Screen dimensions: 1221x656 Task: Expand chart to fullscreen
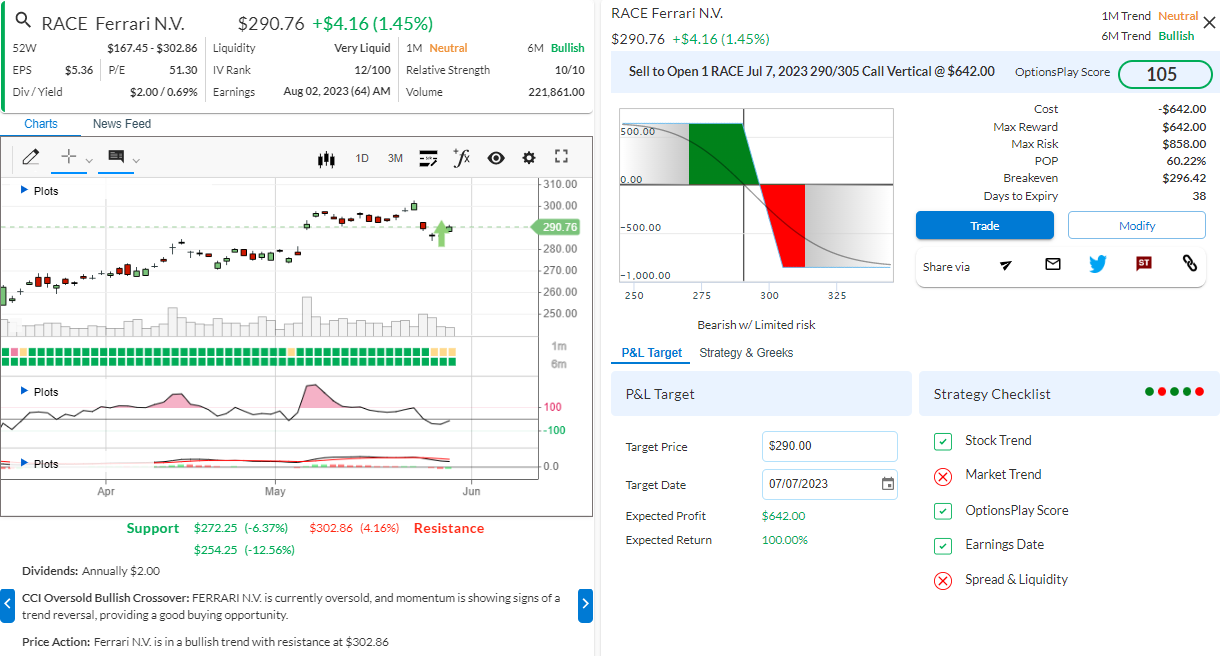561,157
